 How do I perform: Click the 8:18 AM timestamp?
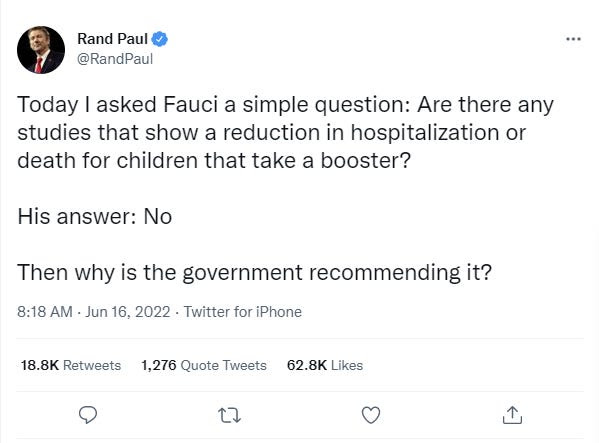point(45,312)
